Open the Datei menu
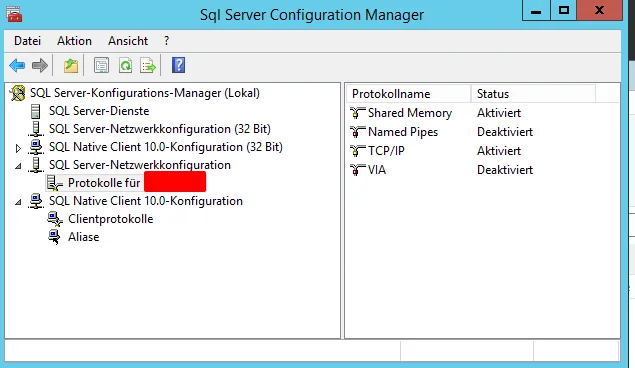 [x=28, y=41]
